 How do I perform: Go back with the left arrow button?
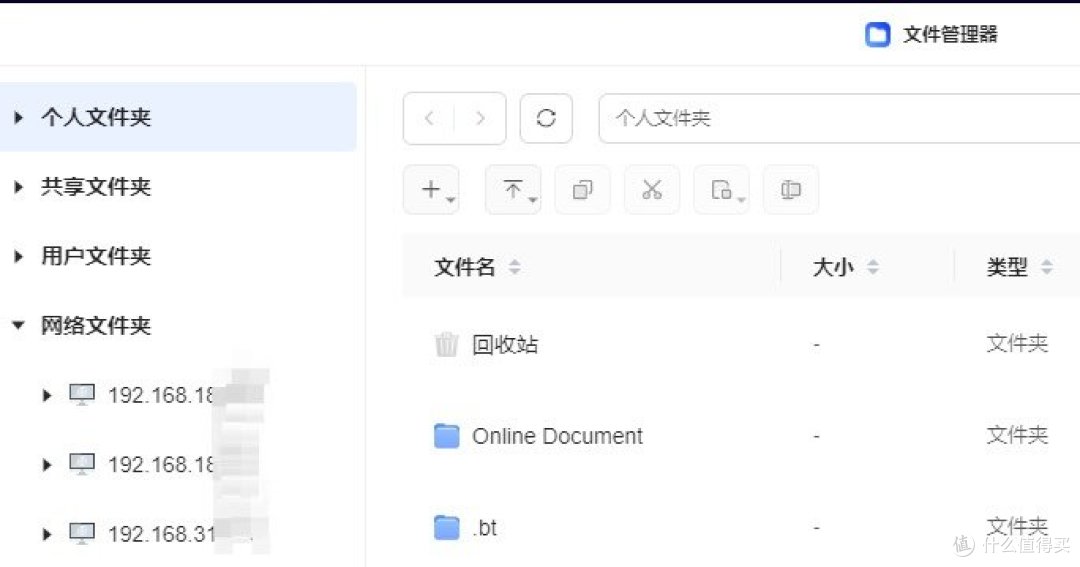pos(429,118)
